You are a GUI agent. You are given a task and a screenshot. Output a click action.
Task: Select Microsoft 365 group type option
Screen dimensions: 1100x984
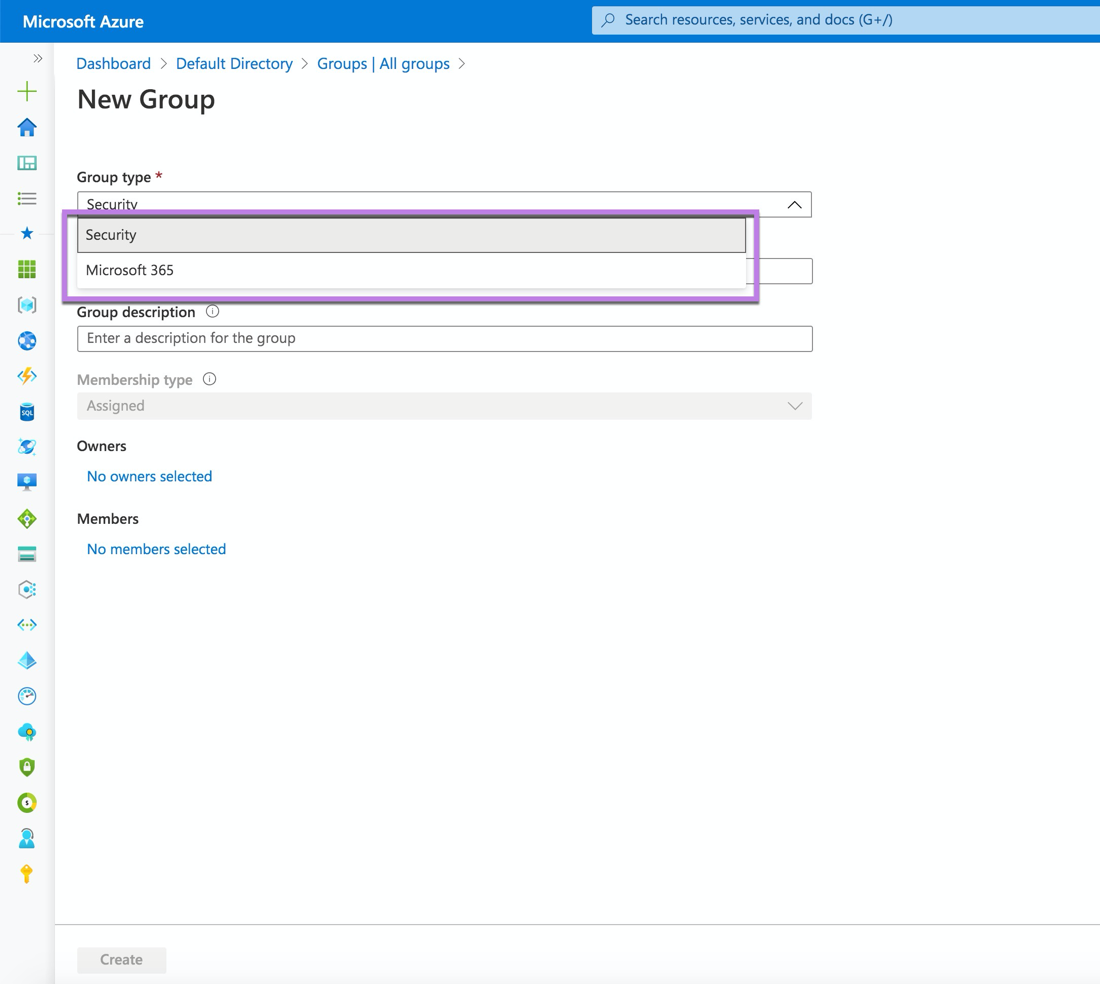point(411,270)
